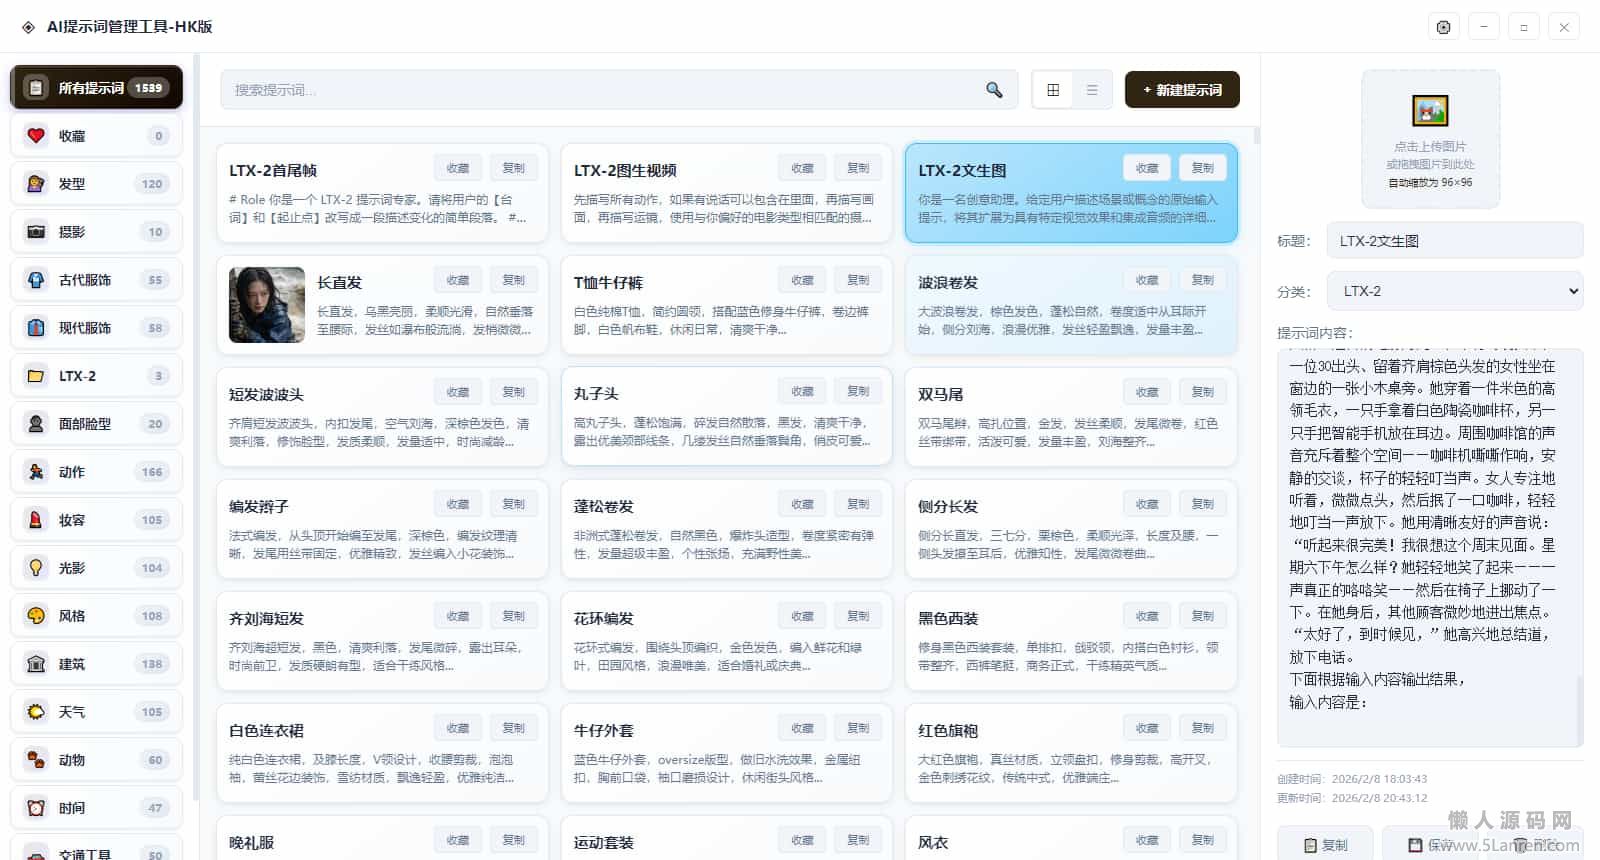Select the 摄影 camera category
Image resolution: width=1600 pixels, height=860 pixels.
click(x=96, y=232)
